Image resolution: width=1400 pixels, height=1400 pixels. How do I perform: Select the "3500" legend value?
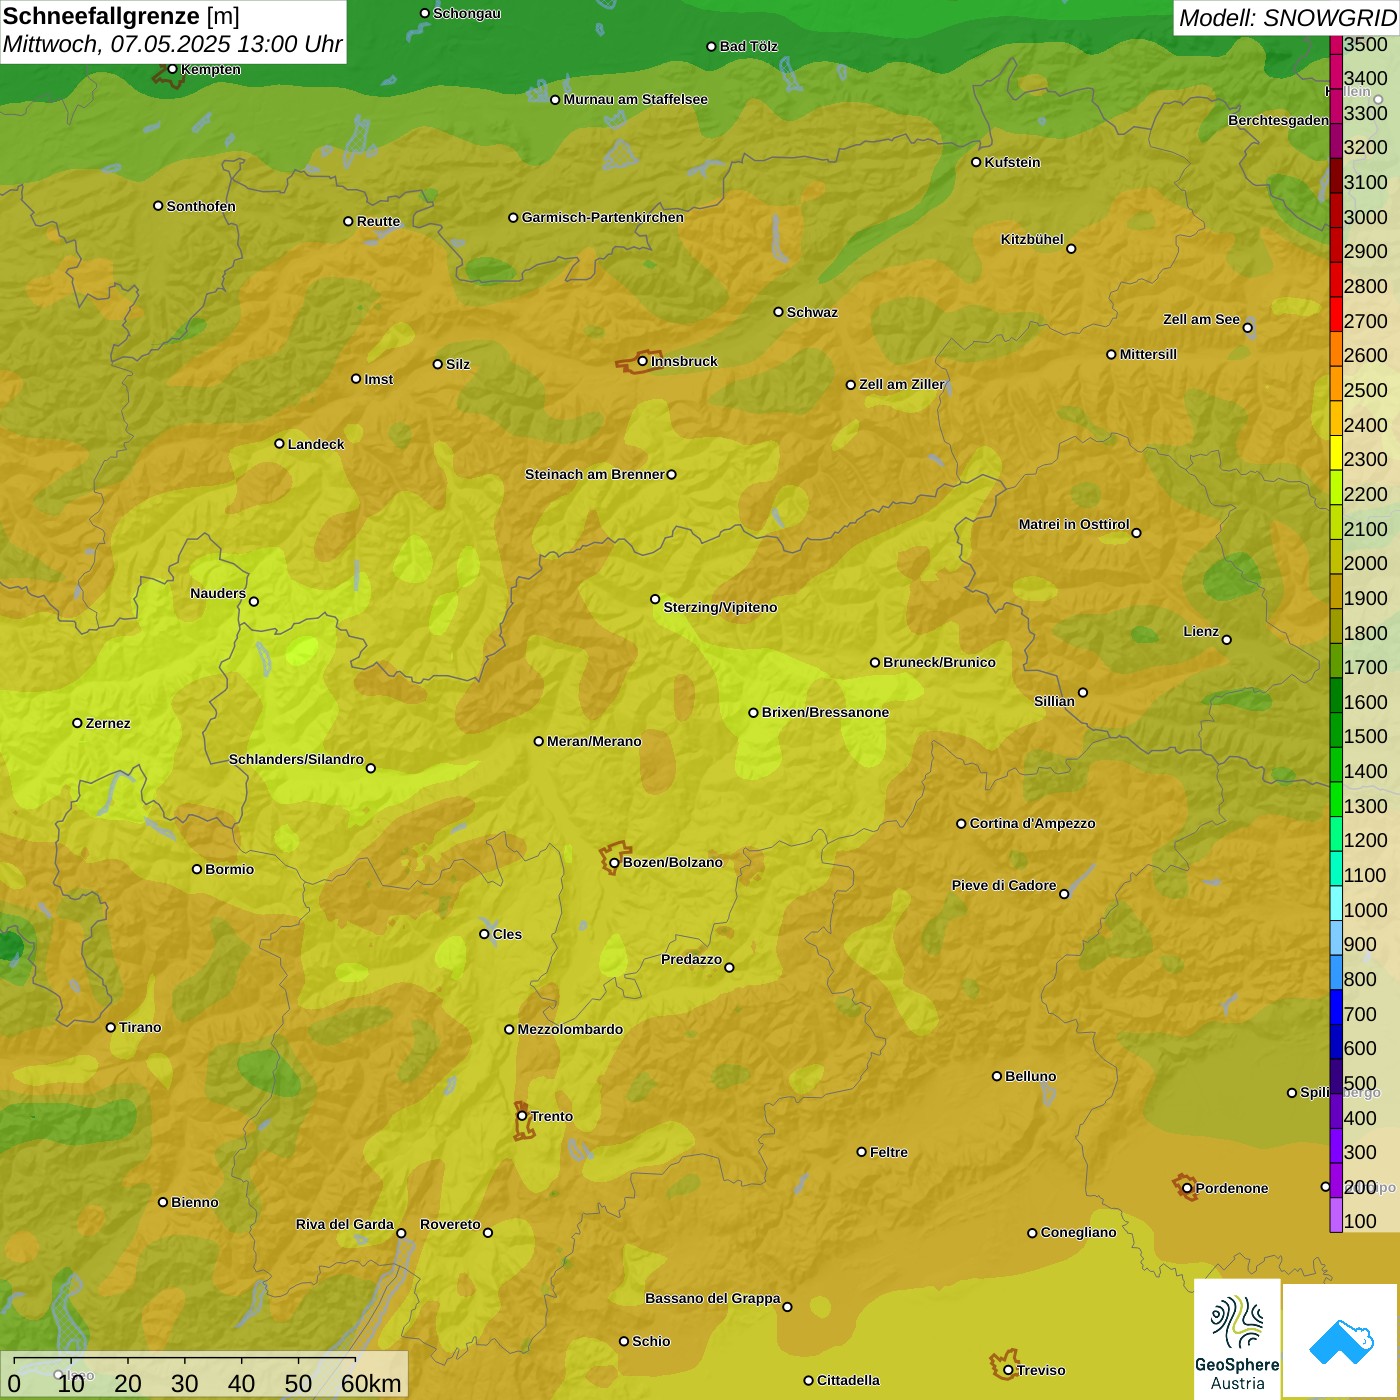(x=1366, y=44)
